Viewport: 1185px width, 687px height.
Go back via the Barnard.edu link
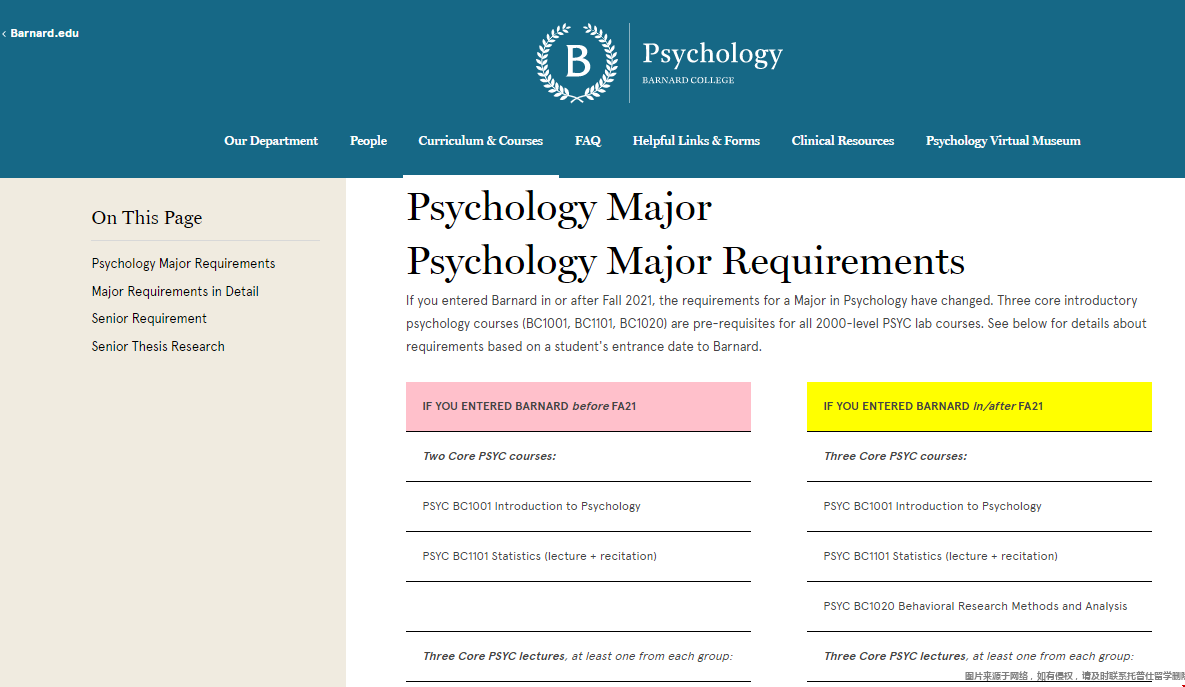41,33
